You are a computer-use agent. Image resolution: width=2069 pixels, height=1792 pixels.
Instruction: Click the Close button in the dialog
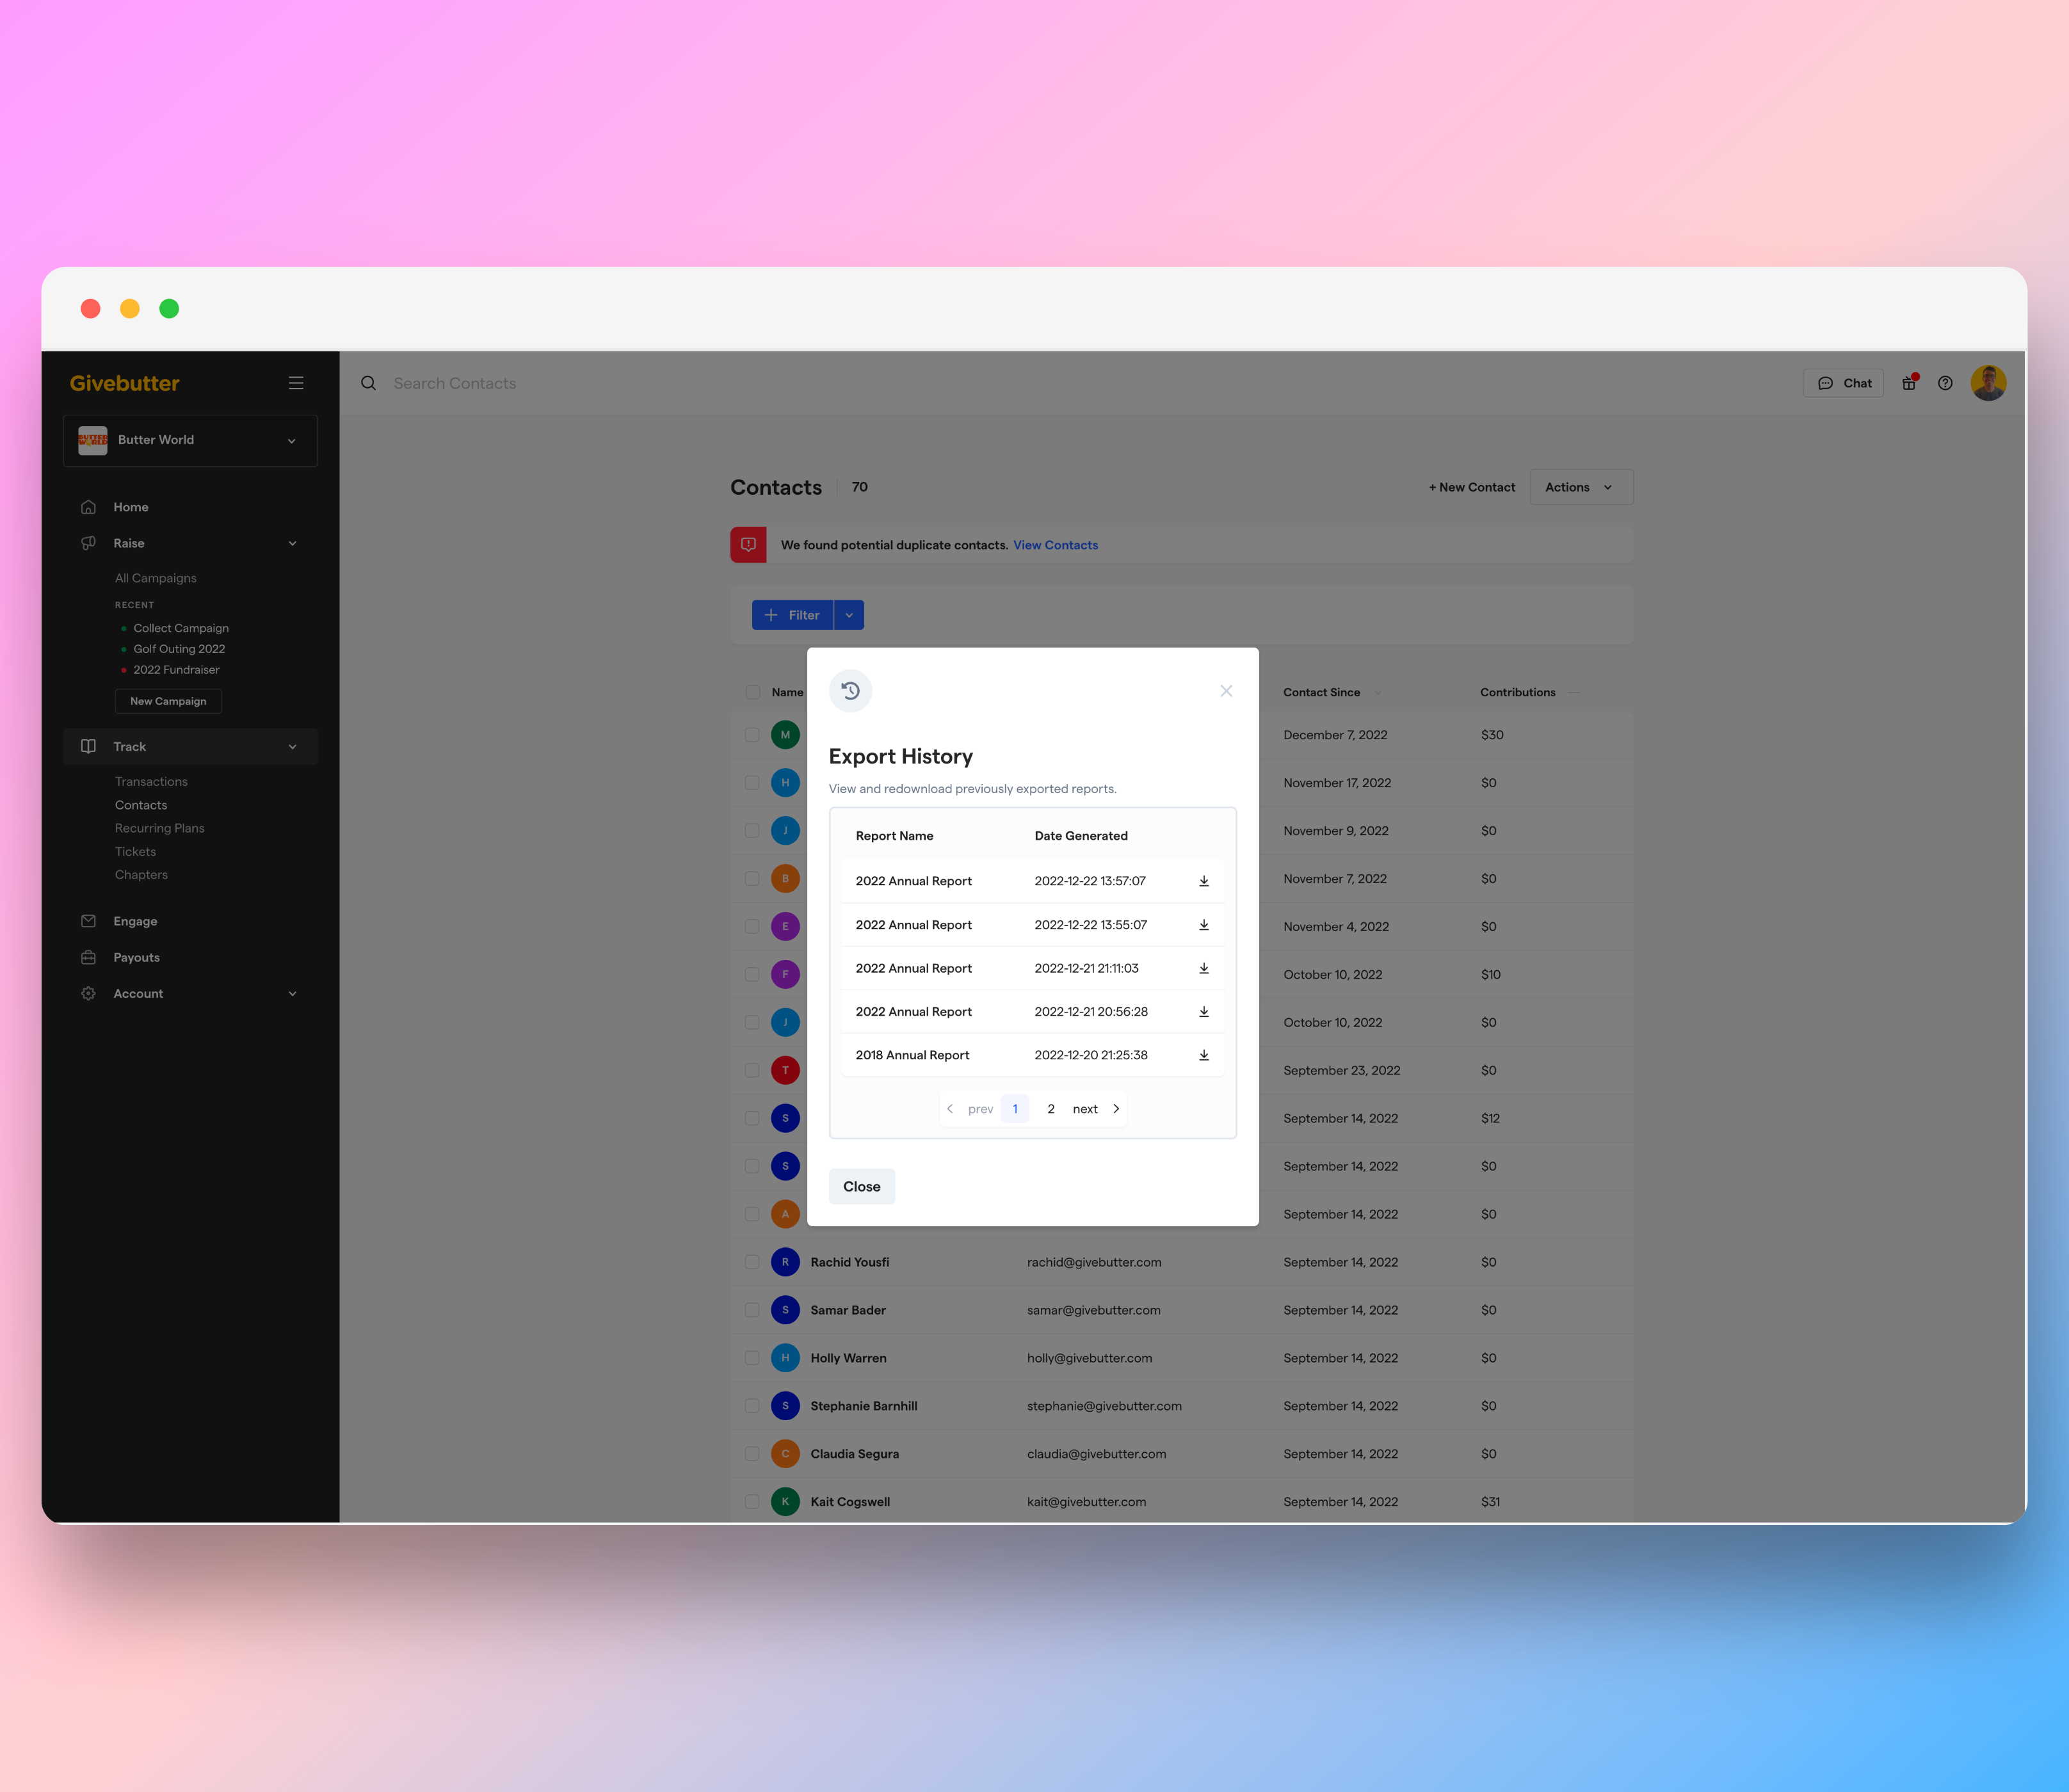pos(861,1187)
